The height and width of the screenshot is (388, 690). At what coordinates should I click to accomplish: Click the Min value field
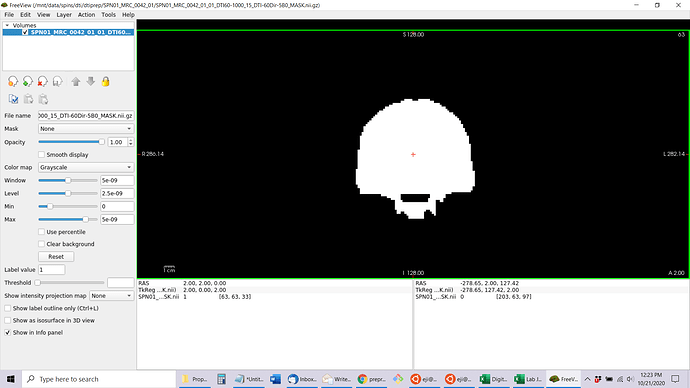[117, 206]
